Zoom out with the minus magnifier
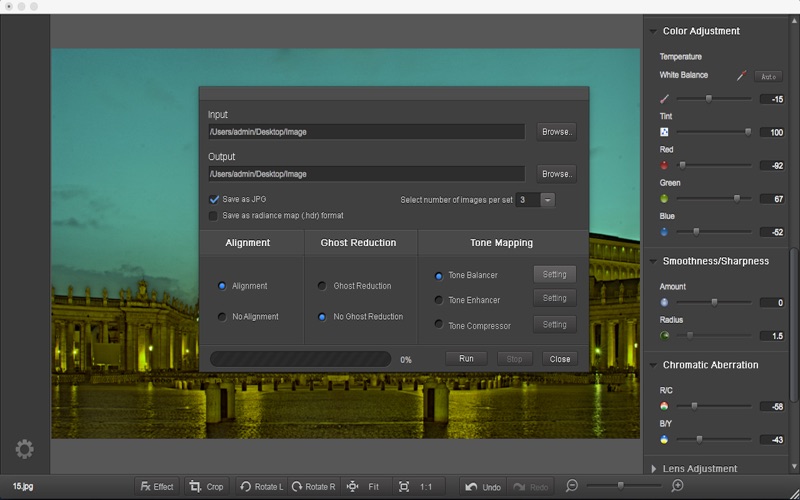Screen dimensions: 800x500 [x=572, y=485]
